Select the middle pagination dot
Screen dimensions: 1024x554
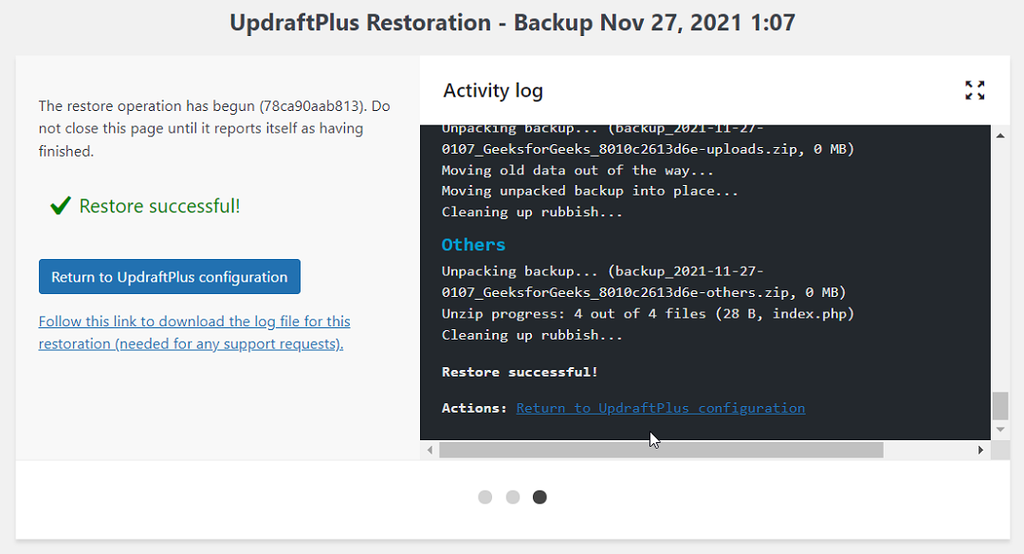tap(513, 497)
